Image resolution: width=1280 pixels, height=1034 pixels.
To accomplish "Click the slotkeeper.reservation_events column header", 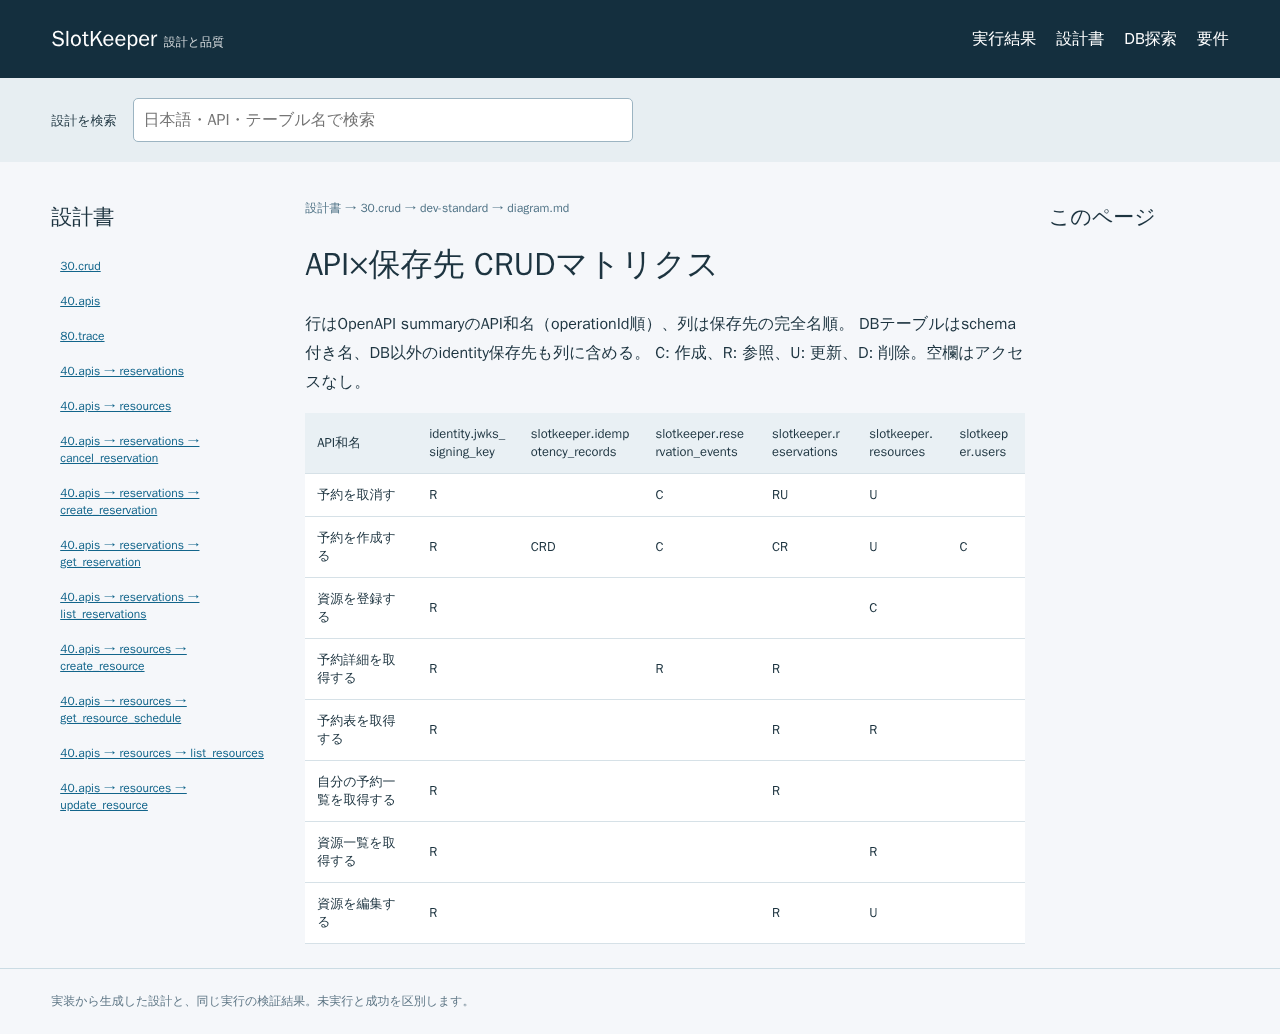I will coord(700,443).
